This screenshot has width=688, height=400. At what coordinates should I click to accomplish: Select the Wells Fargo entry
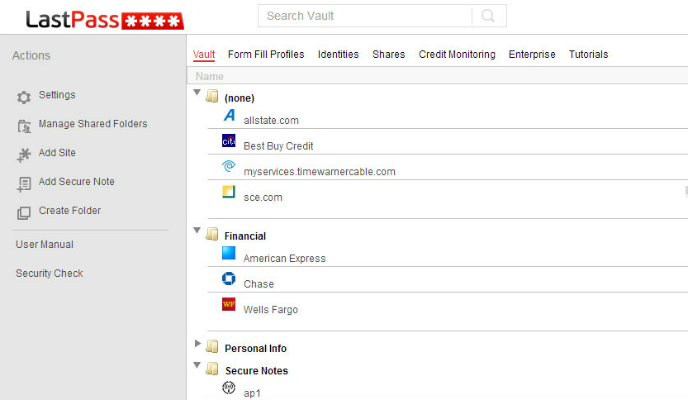[271, 310]
